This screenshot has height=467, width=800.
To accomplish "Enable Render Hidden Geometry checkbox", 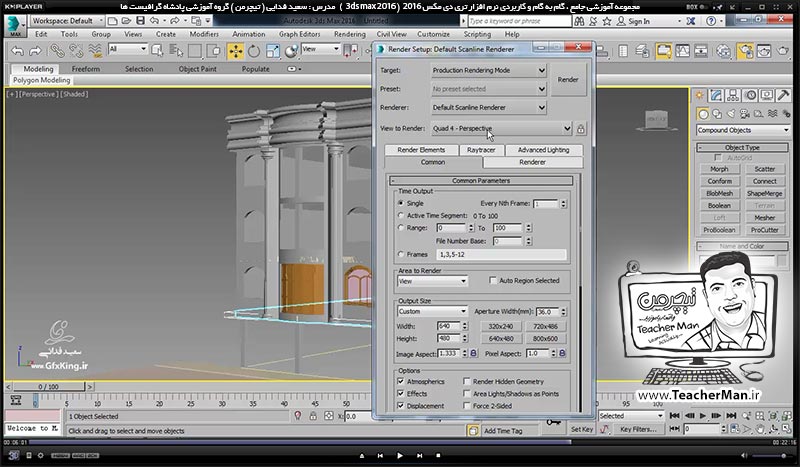I will pyautogui.click(x=467, y=381).
